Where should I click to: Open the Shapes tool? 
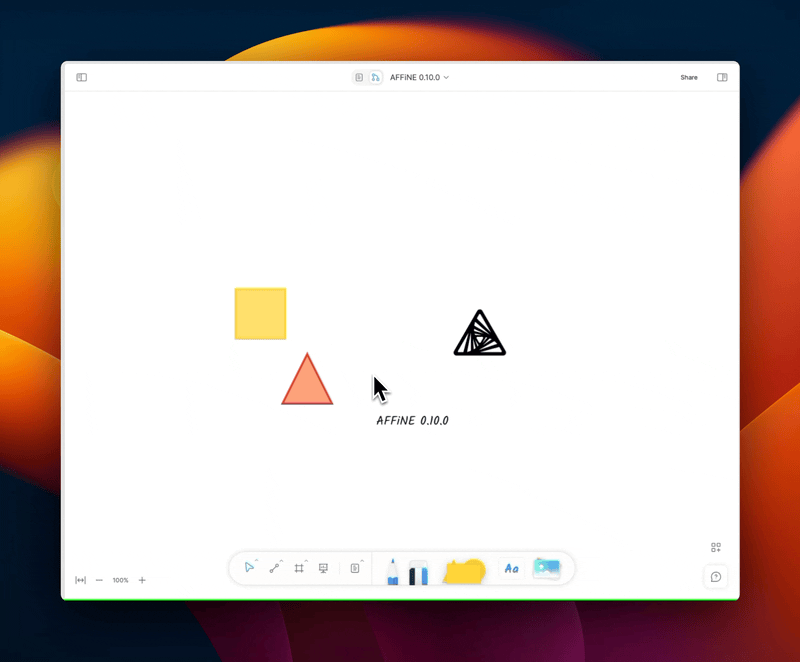[x=464, y=571]
